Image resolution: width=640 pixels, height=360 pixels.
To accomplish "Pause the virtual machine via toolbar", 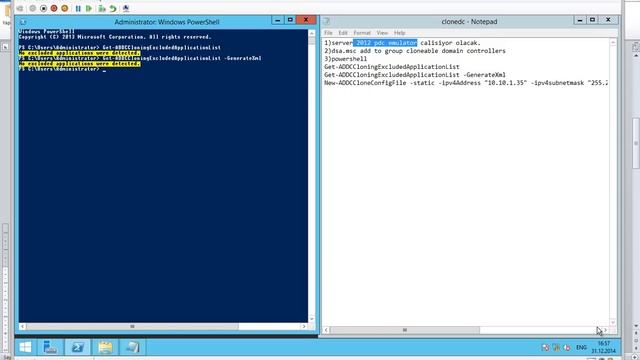I will (78, 8).
